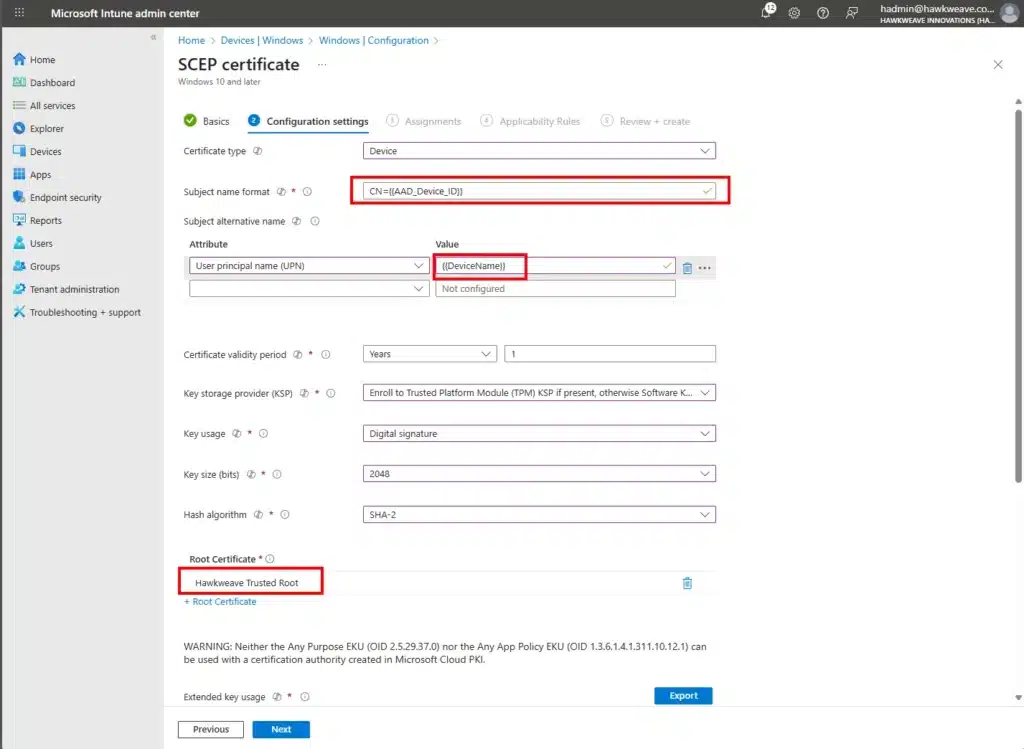Open the notifications bell icon
The height and width of the screenshot is (749, 1024).
(767, 12)
